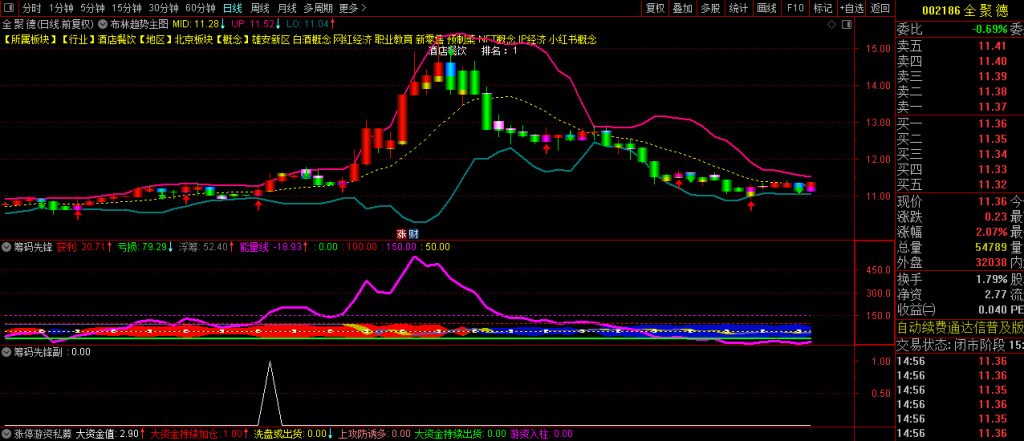
Task: Open the 雄安新区 concept tag
Action: pyautogui.click(x=271, y=39)
